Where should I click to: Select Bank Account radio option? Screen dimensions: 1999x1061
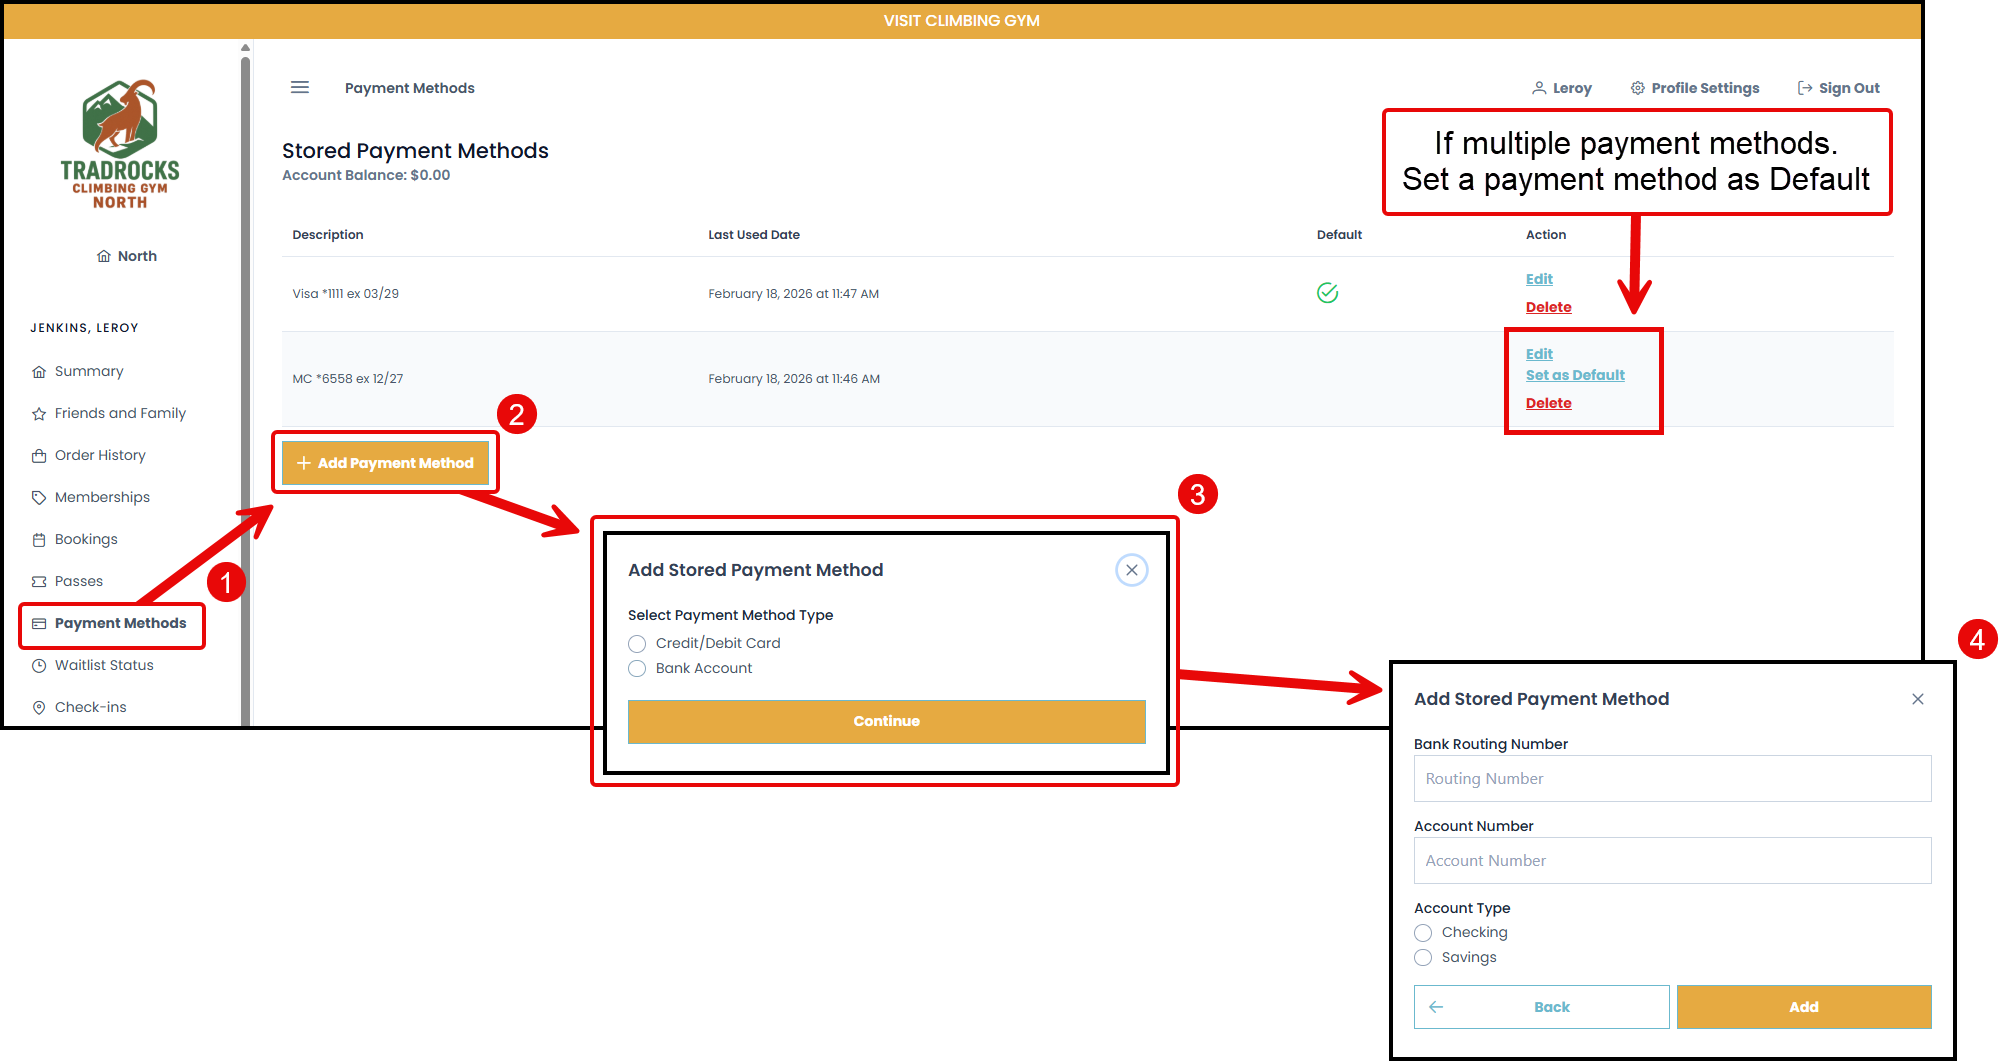[x=637, y=669]
